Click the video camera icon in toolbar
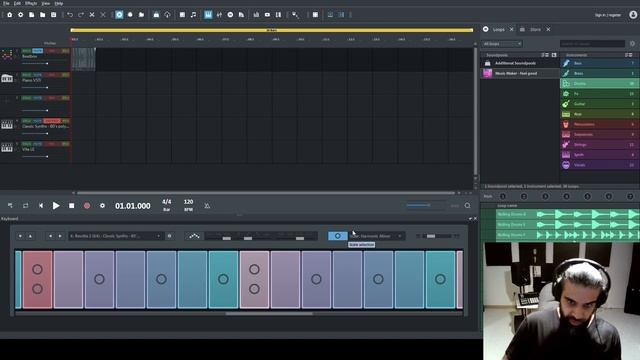The image size is (640, 360). (267, 15)
